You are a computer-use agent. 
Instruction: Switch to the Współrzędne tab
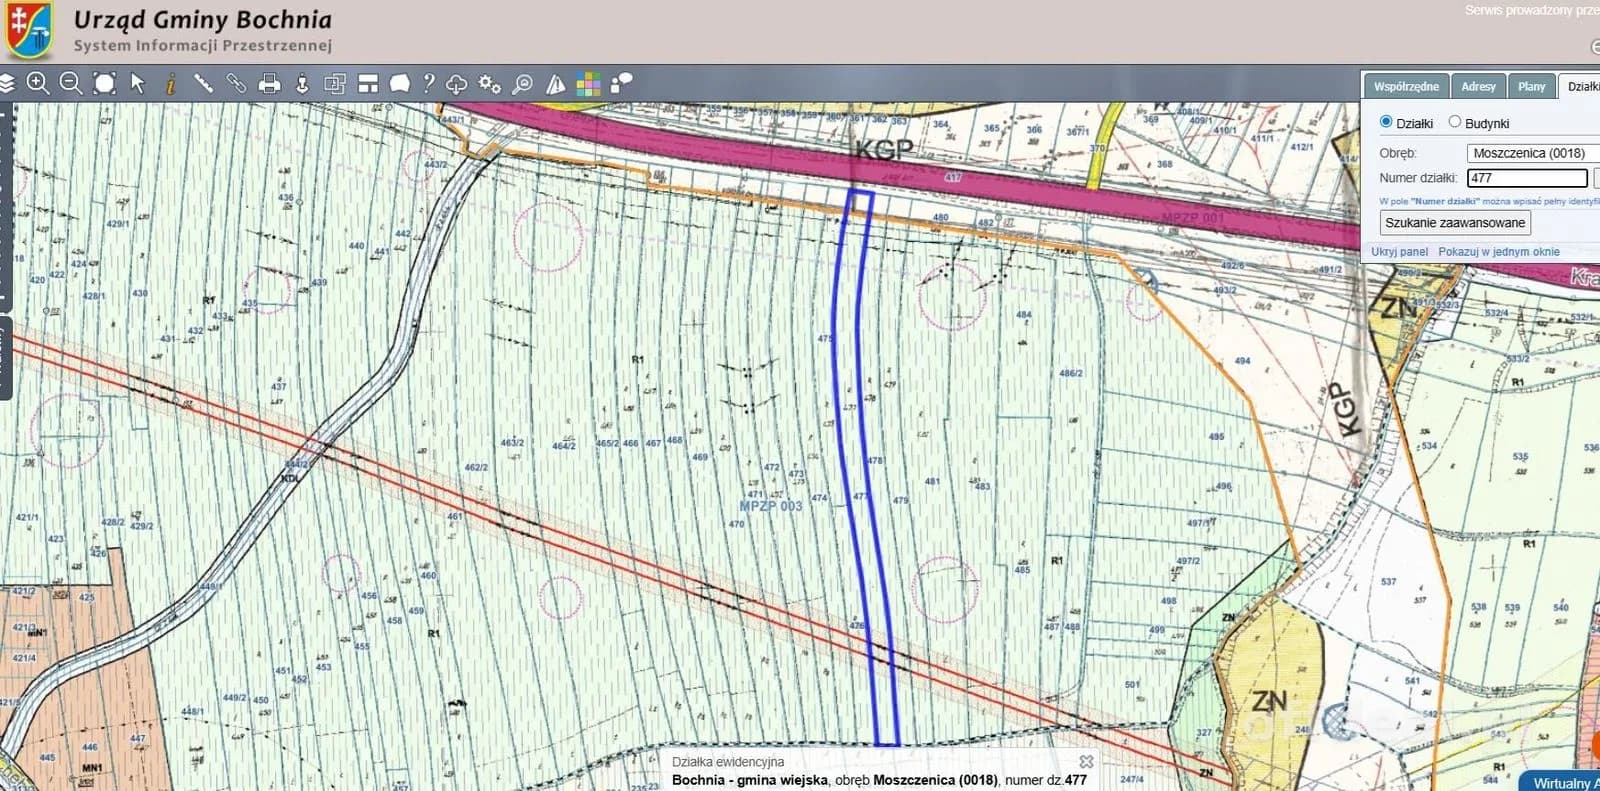1406,86
